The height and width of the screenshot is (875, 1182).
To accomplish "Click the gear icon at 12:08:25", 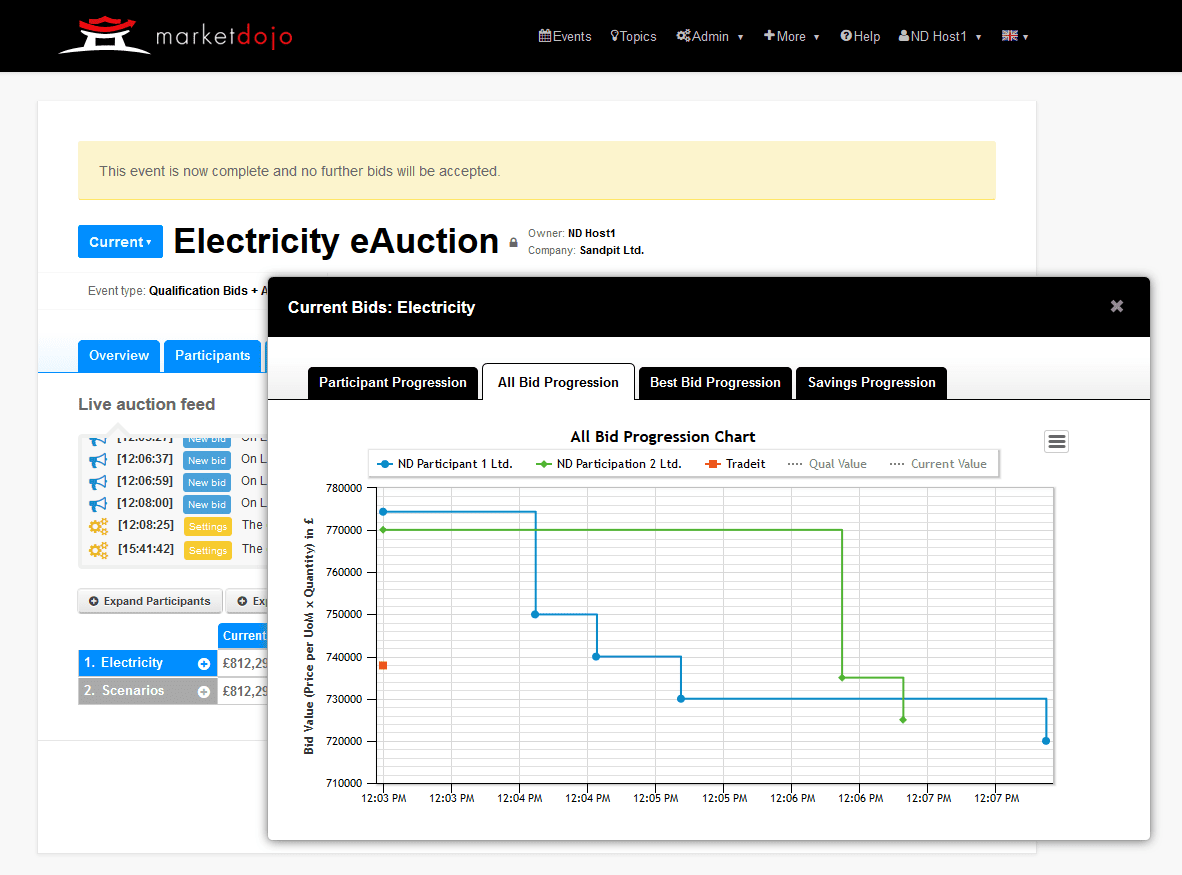I will [98, 526].
